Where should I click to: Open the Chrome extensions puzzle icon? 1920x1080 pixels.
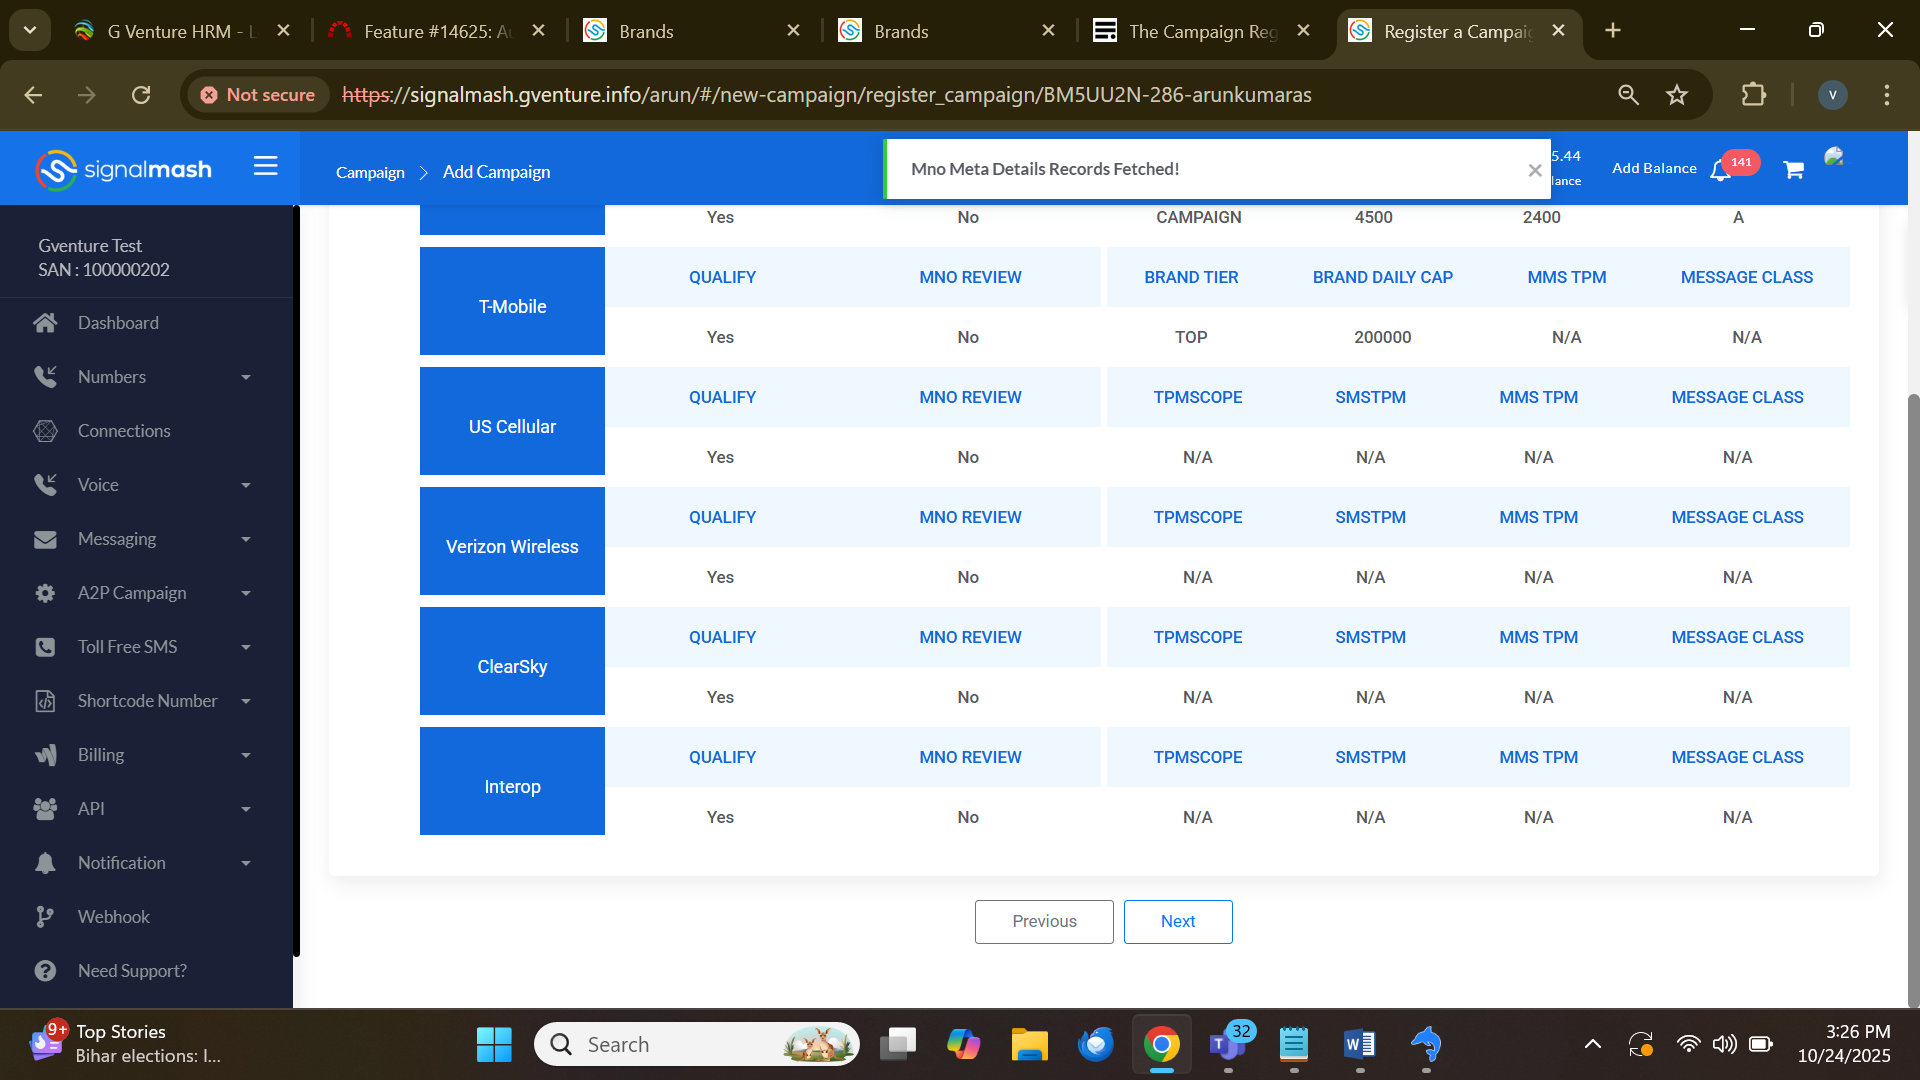tap(1753, 95)
